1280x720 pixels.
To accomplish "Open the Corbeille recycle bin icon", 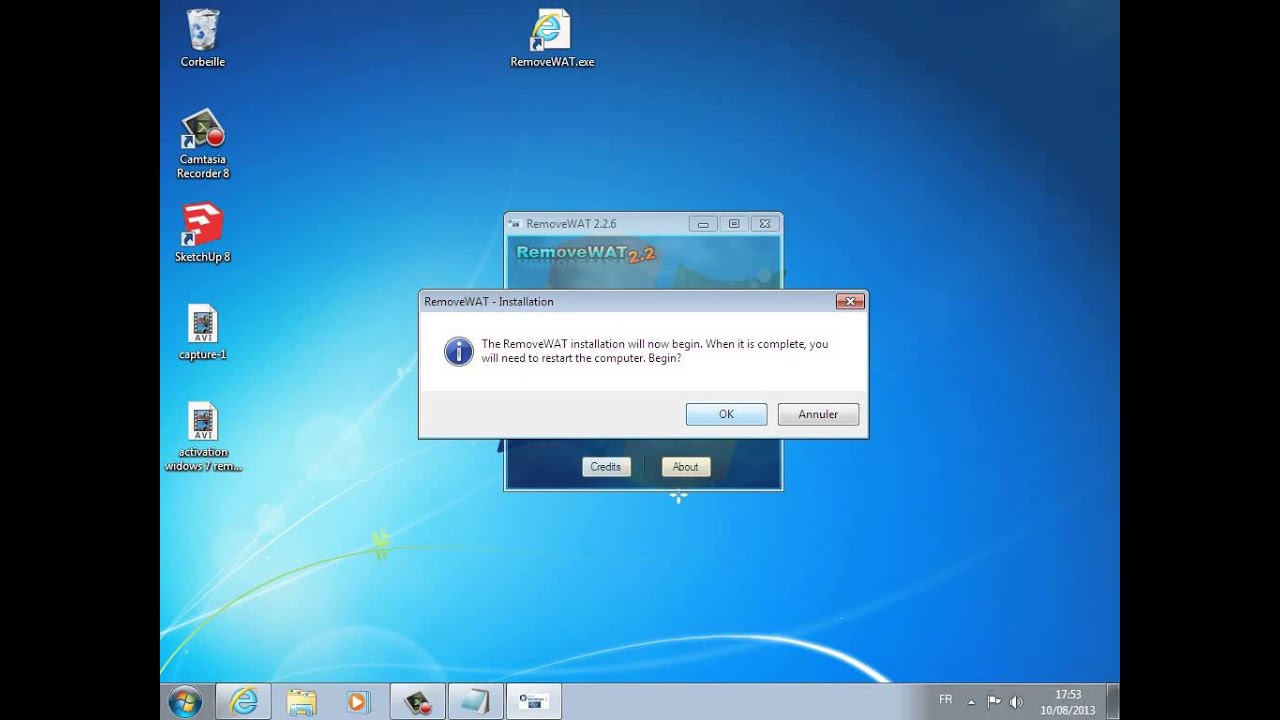I will pos(202,38).
